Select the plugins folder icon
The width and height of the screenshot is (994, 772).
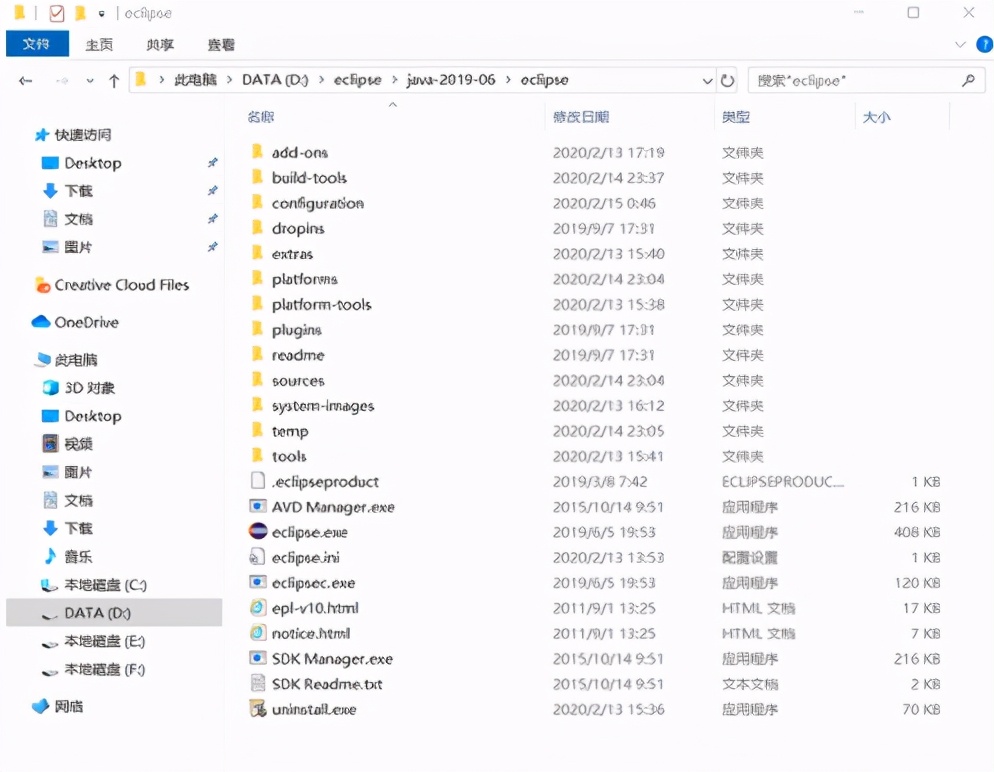[x=257, y=330]
